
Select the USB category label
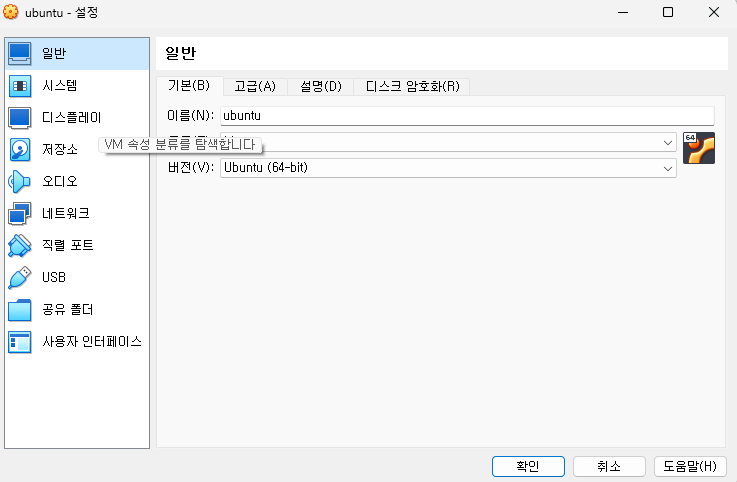(54, 277)
